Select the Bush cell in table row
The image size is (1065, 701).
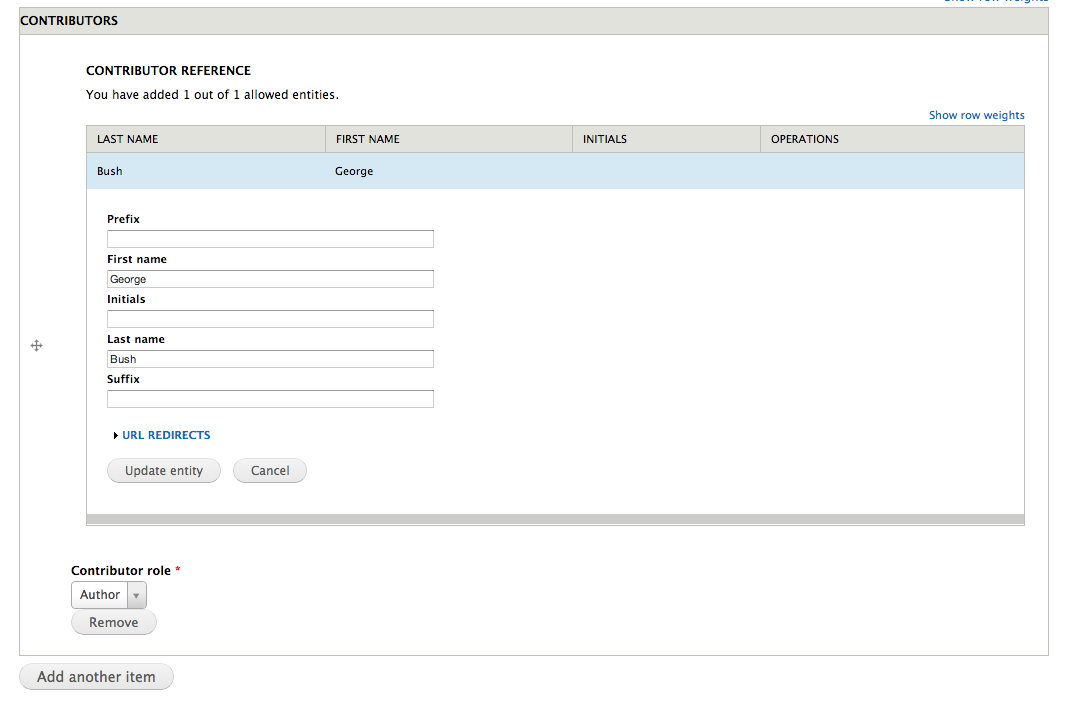(110, 171)
